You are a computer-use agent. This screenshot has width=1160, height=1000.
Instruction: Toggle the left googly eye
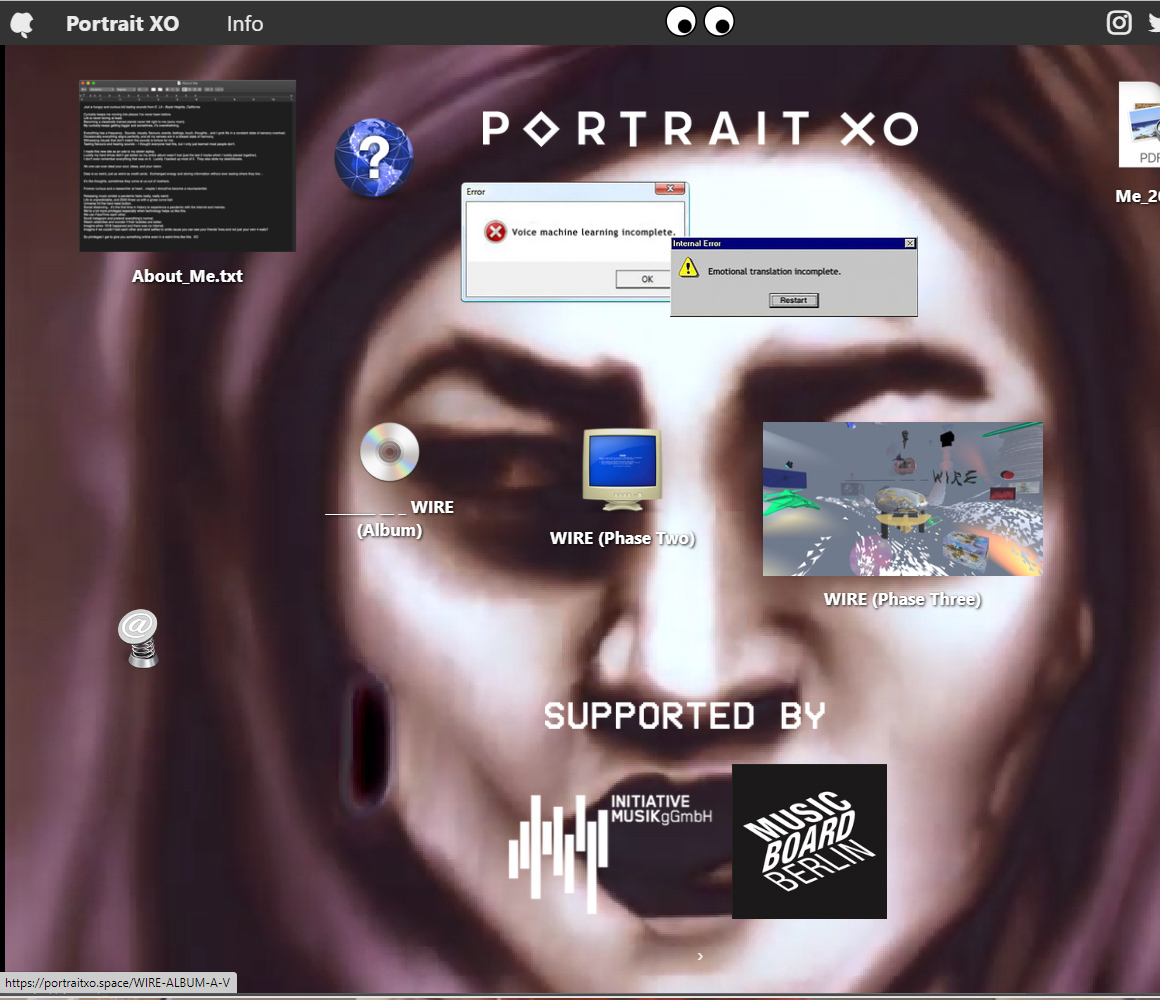681,20
